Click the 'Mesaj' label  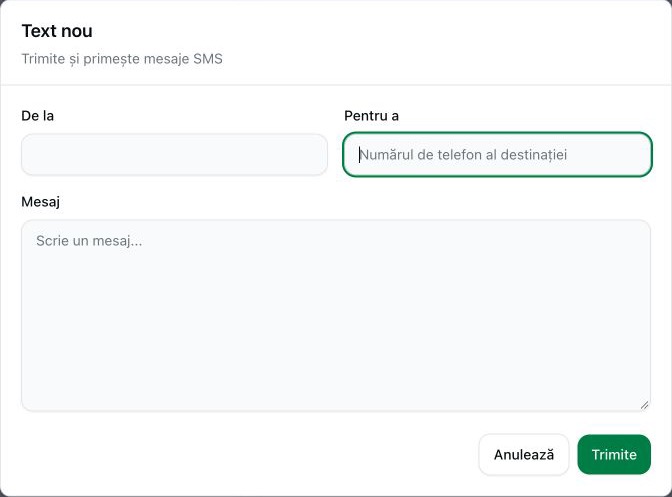tap(40, 201)
